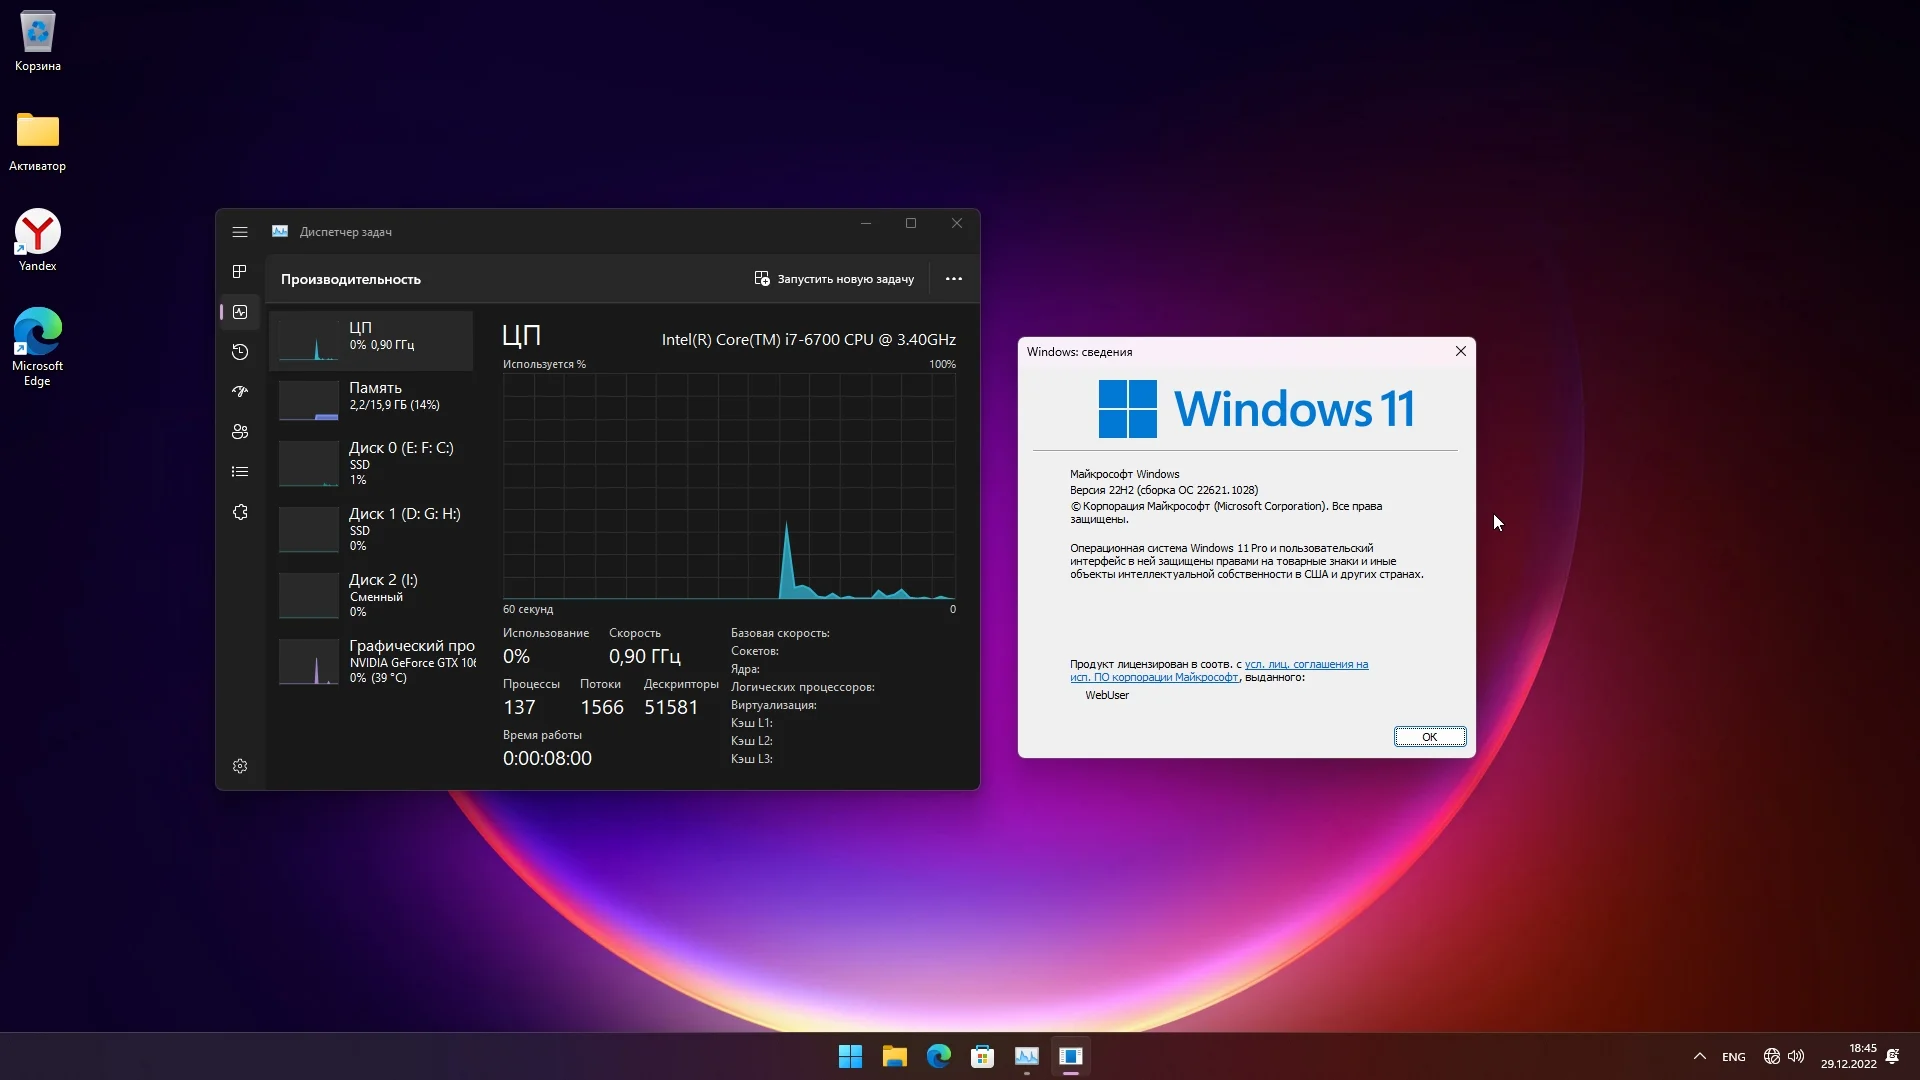
Task: Select Disk 2 (I:) removable item
Action: (372, 595)
